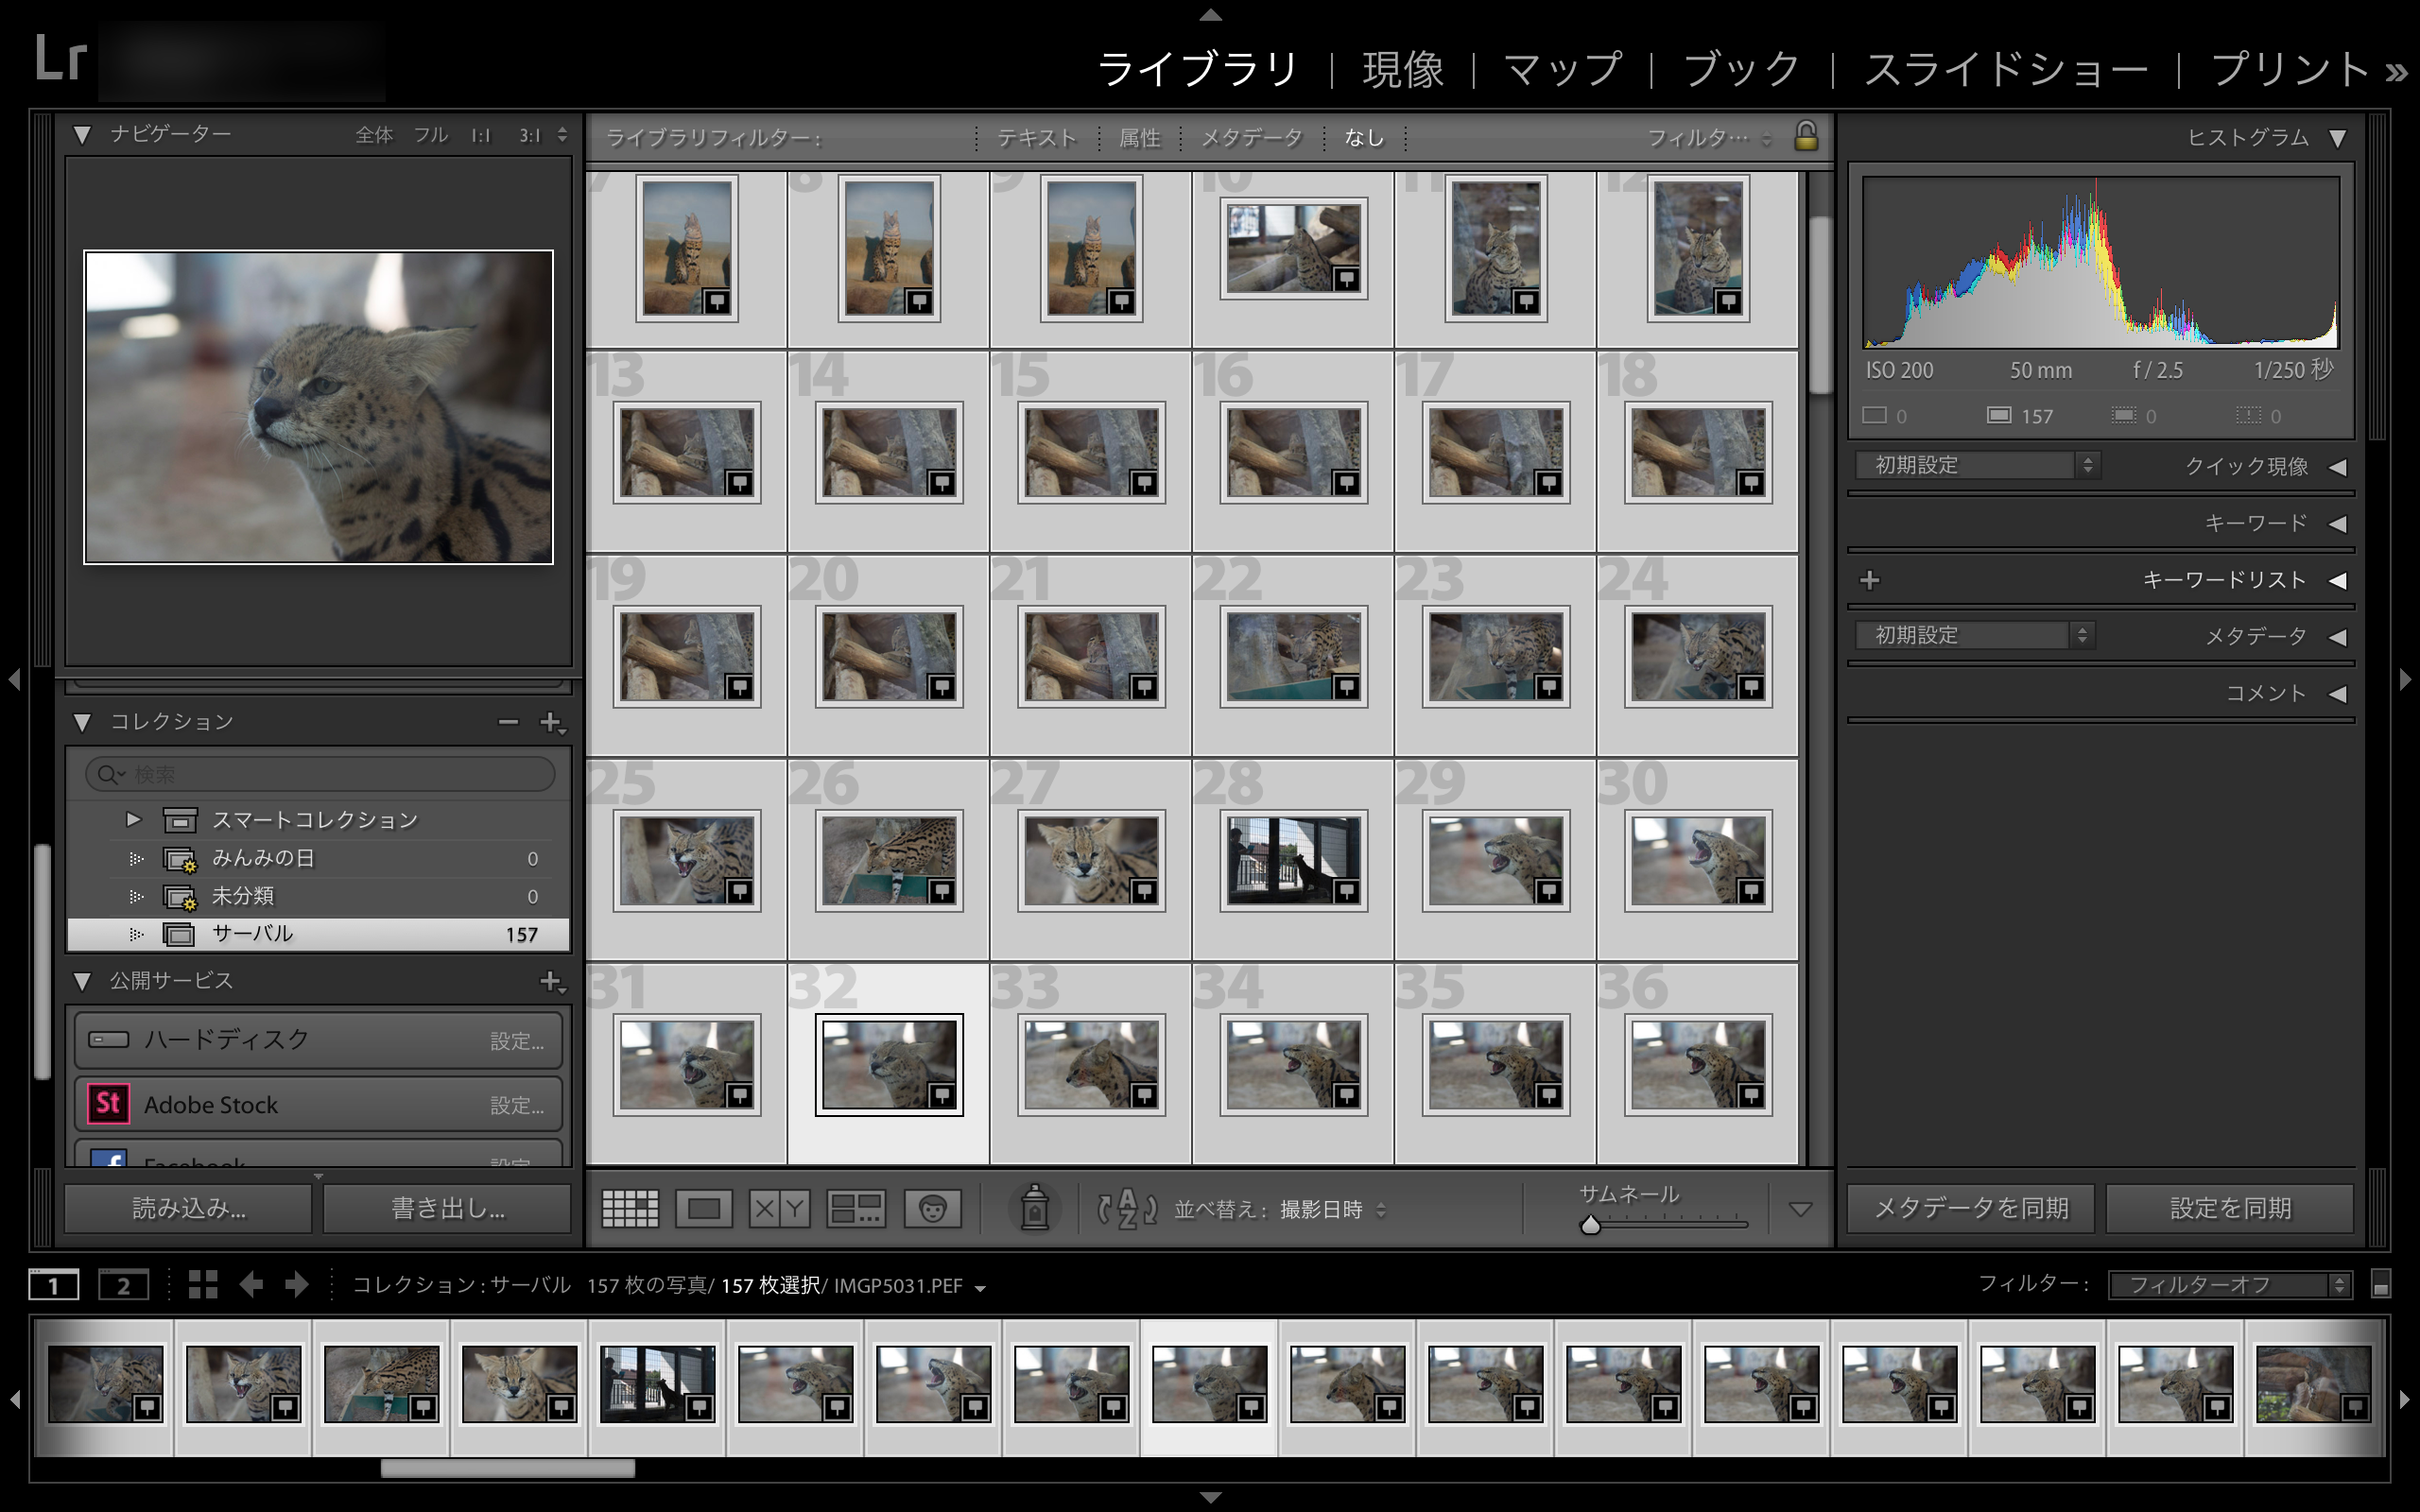Click 設定を同期 button

2230,1209
